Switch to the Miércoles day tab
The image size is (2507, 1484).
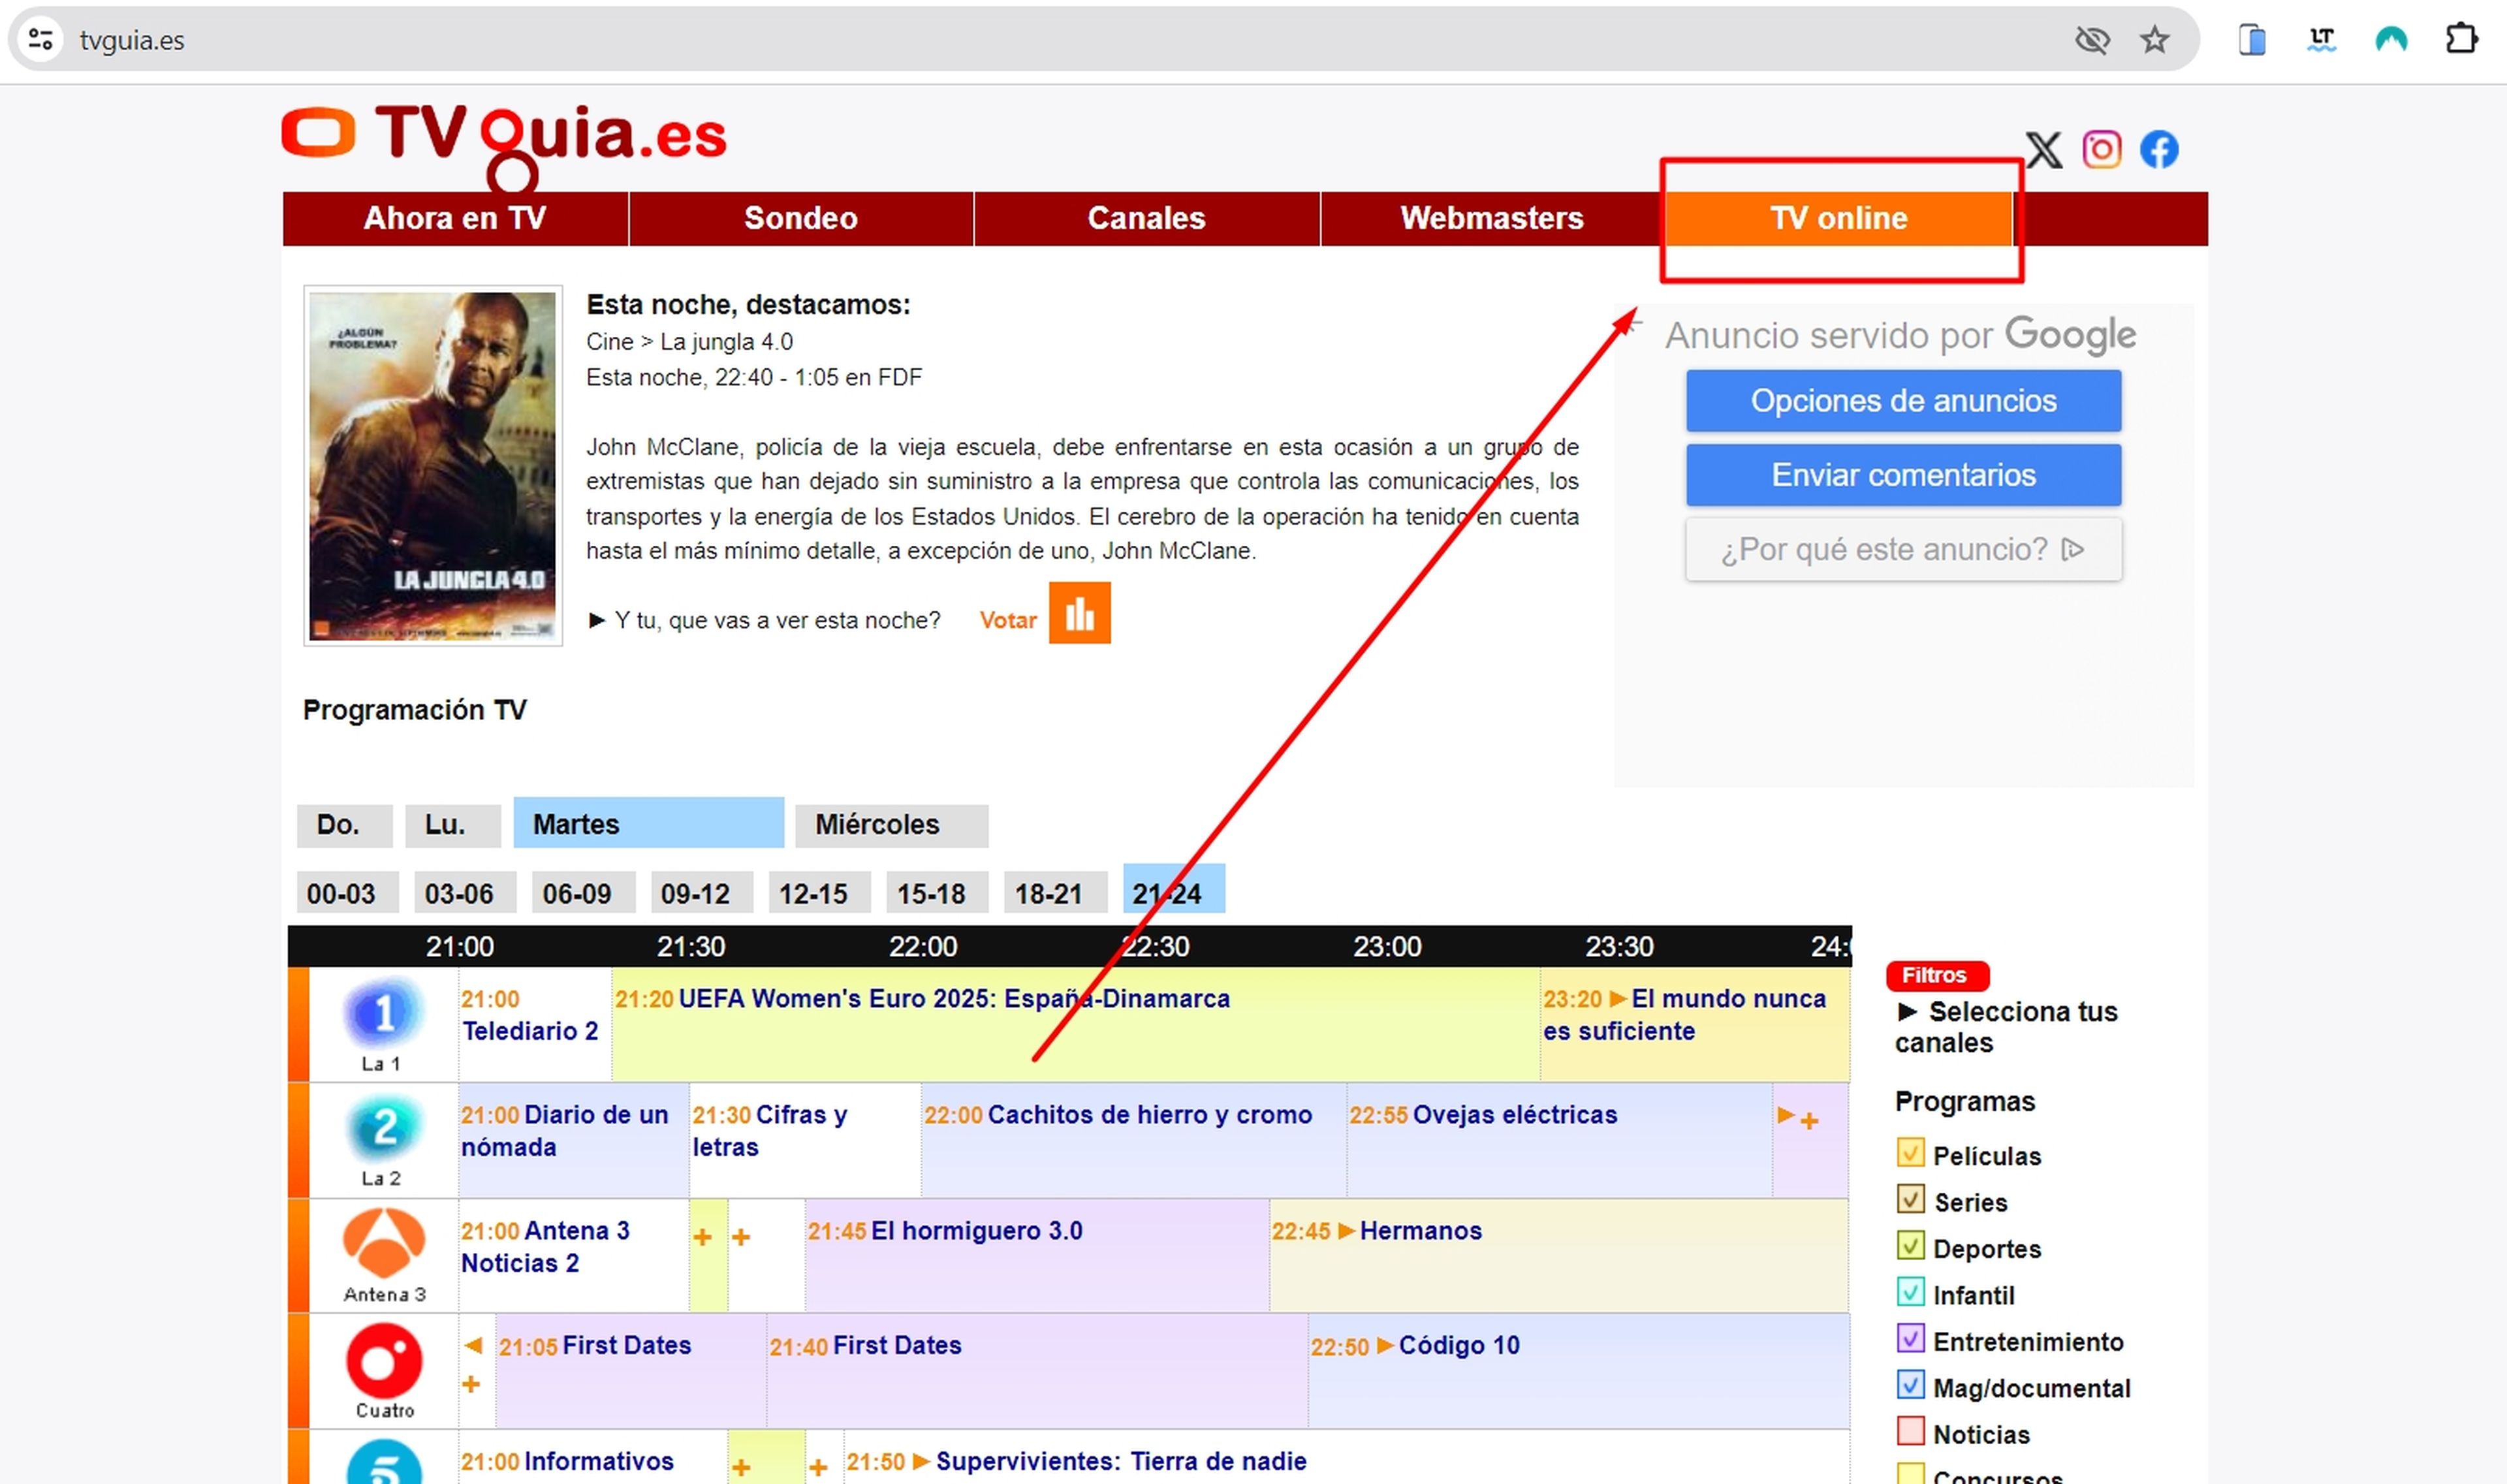click(891, 825)
